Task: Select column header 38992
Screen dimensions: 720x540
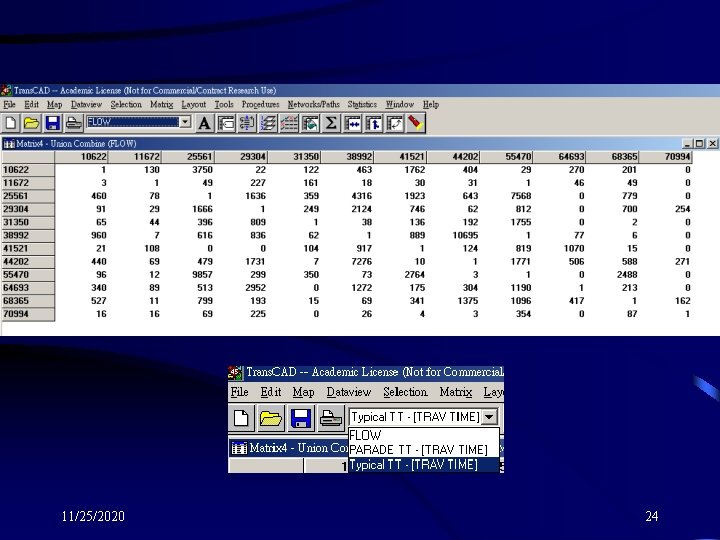Action: click(347, 157)
